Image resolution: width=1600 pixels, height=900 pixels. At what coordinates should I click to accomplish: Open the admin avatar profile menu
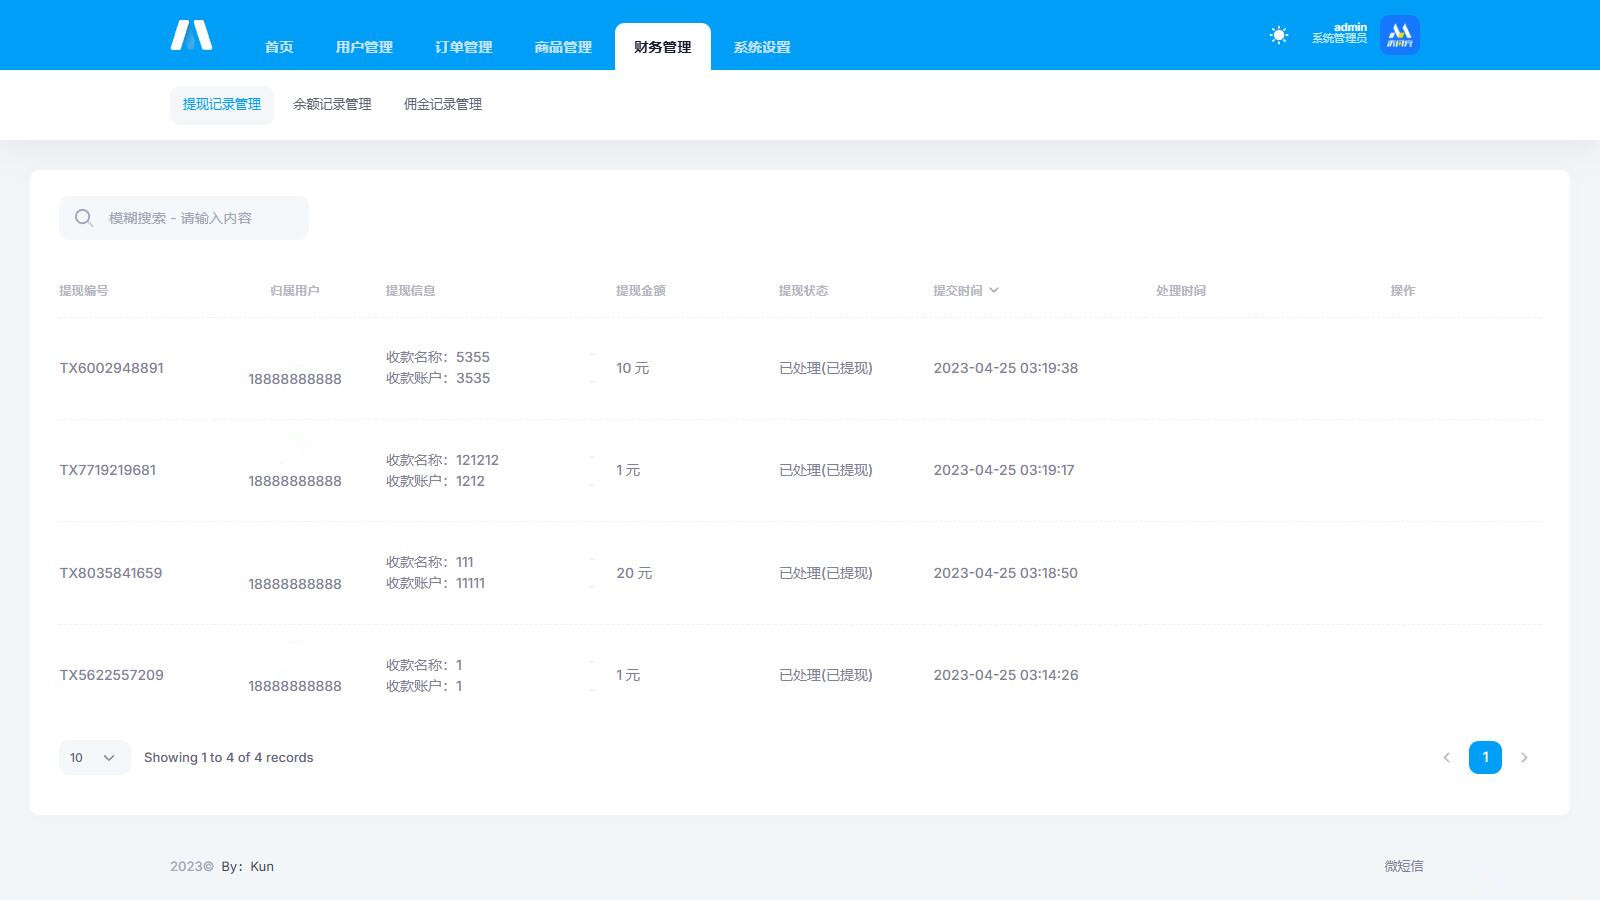pos(1399,35)
